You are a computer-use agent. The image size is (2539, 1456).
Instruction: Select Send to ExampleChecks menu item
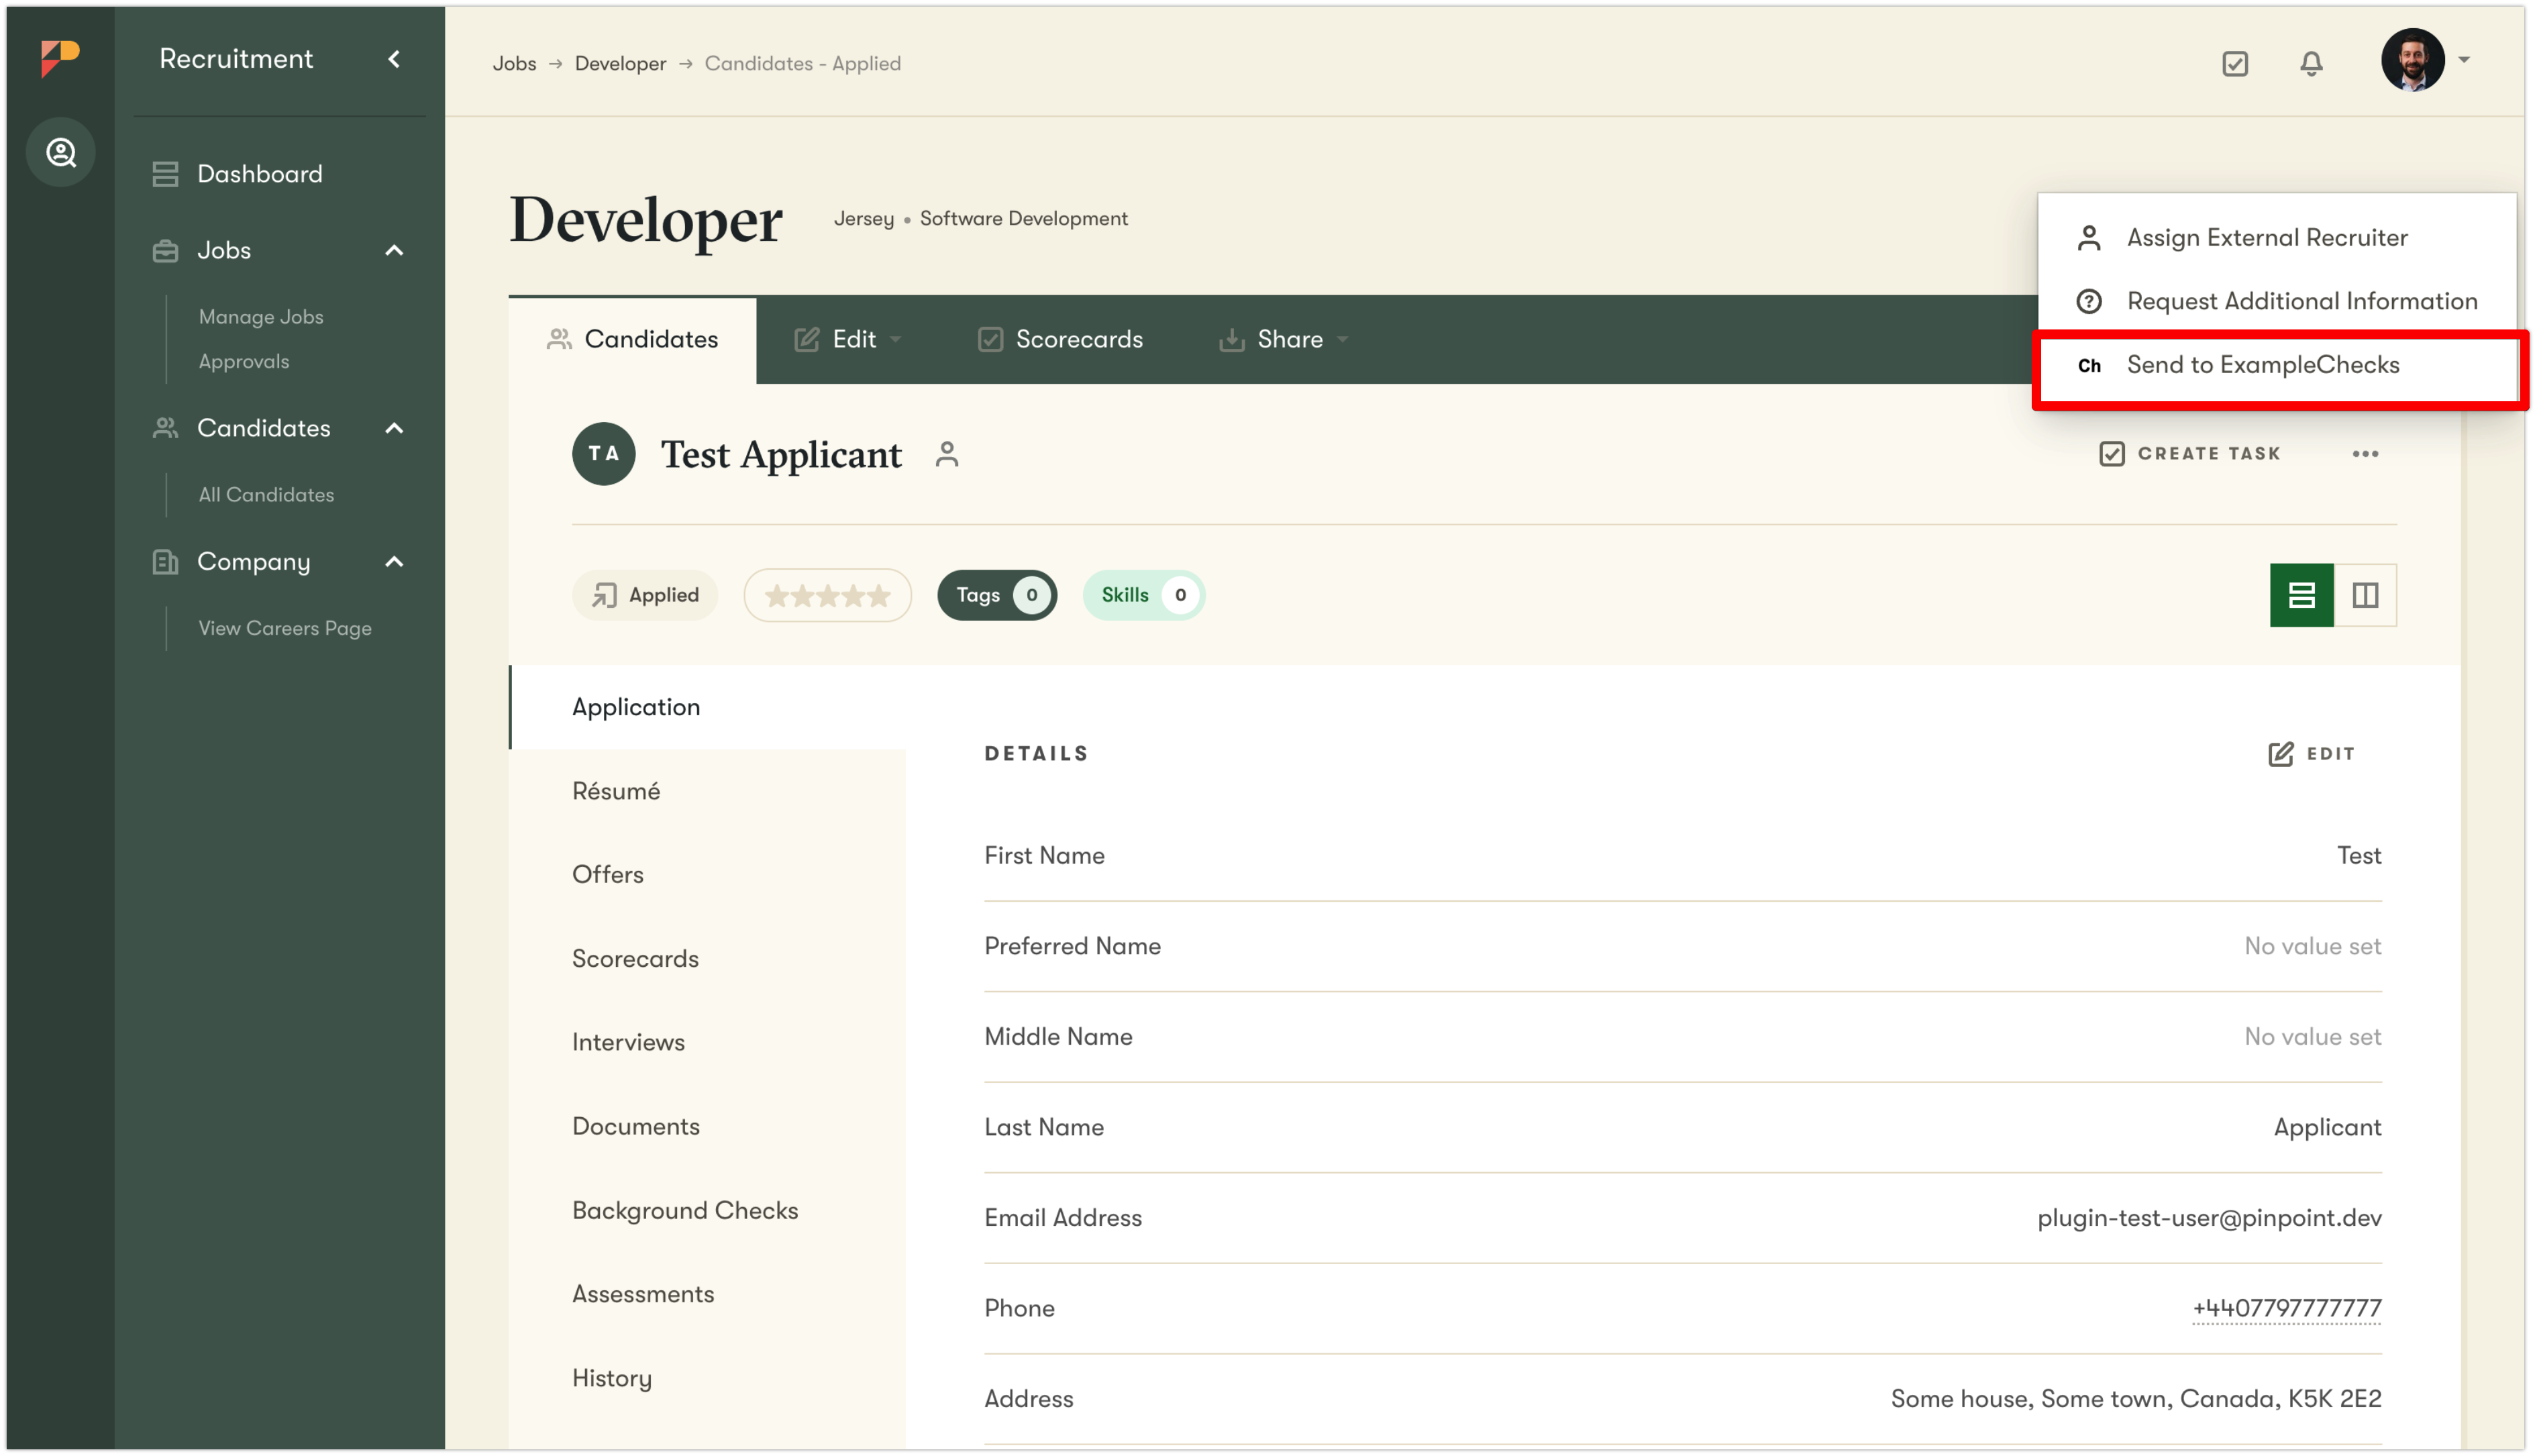[2262, 365]
